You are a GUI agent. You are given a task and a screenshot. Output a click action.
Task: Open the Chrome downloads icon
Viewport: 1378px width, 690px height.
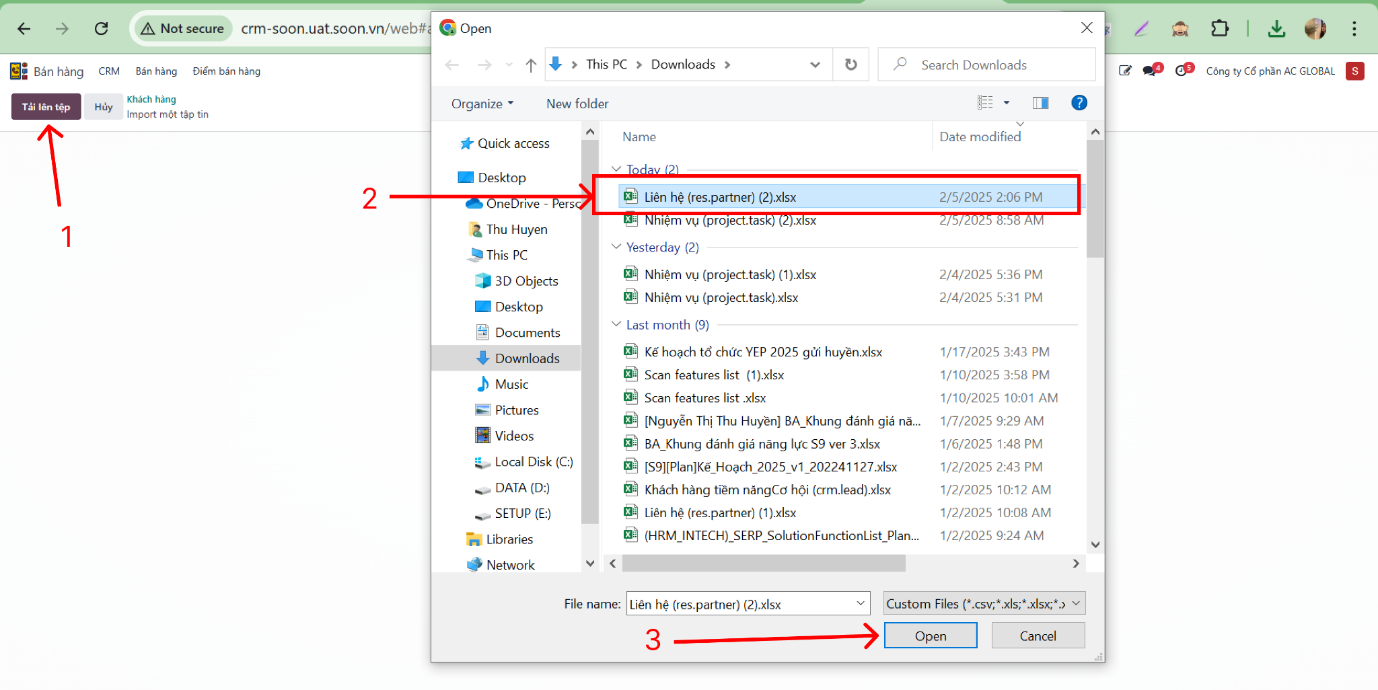point(1276,29)
